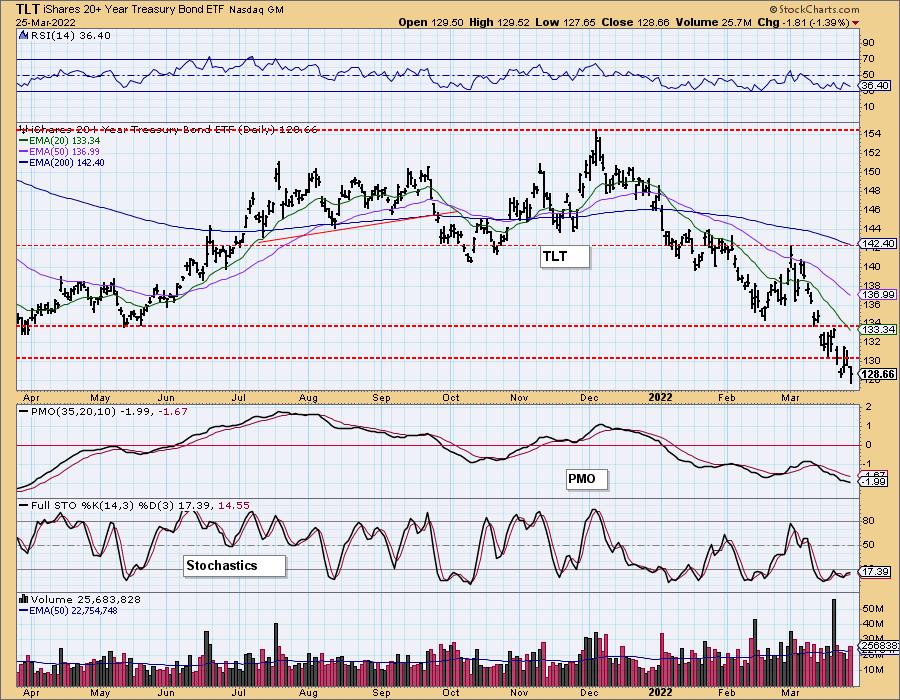Click the Open 129.50 header value

[x=430, y=22]
